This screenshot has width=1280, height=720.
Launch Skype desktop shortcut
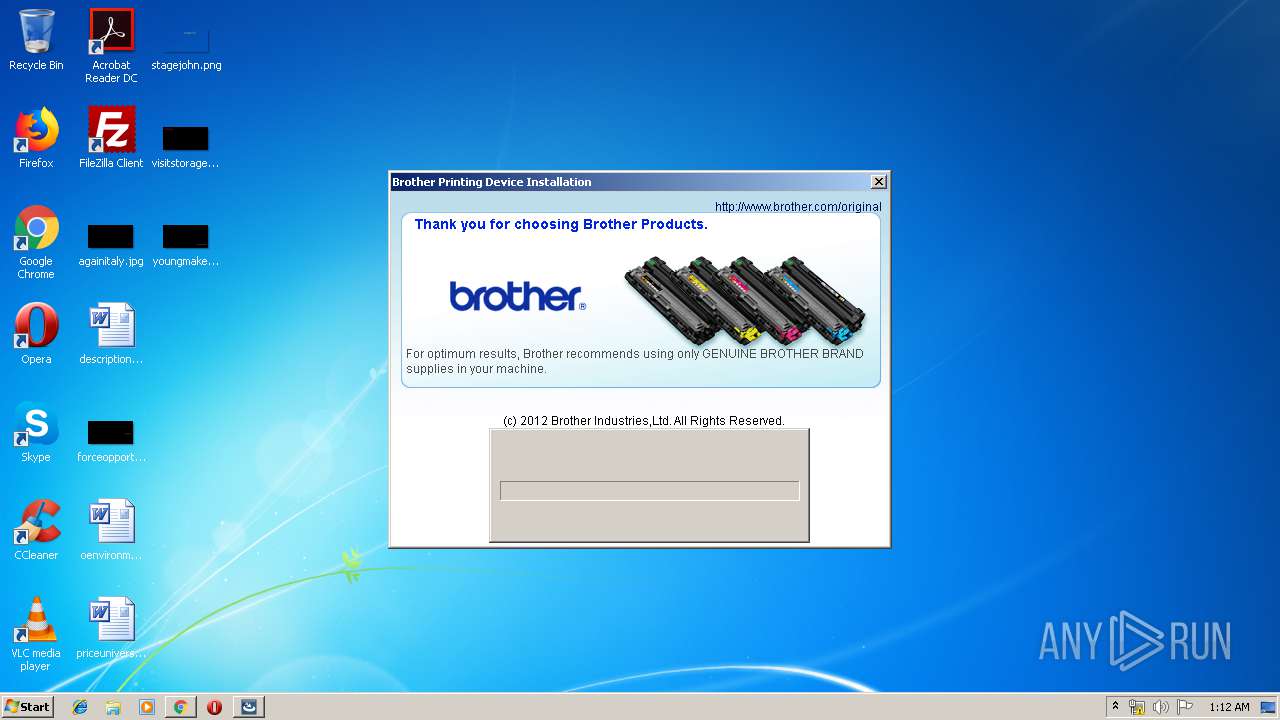pos(36,432)
